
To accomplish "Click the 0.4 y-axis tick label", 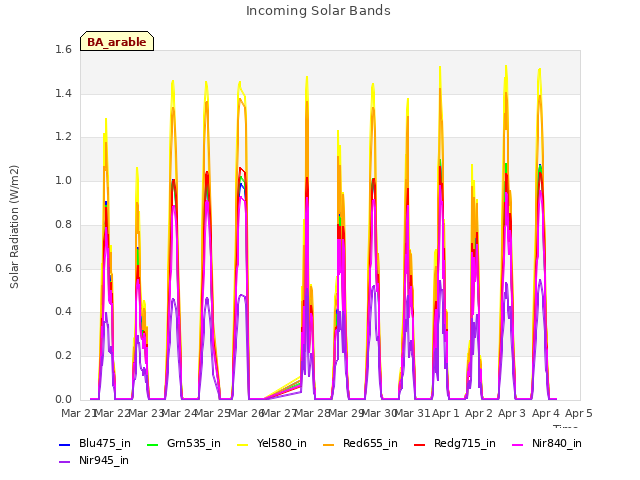I will (x=63, y=312).
